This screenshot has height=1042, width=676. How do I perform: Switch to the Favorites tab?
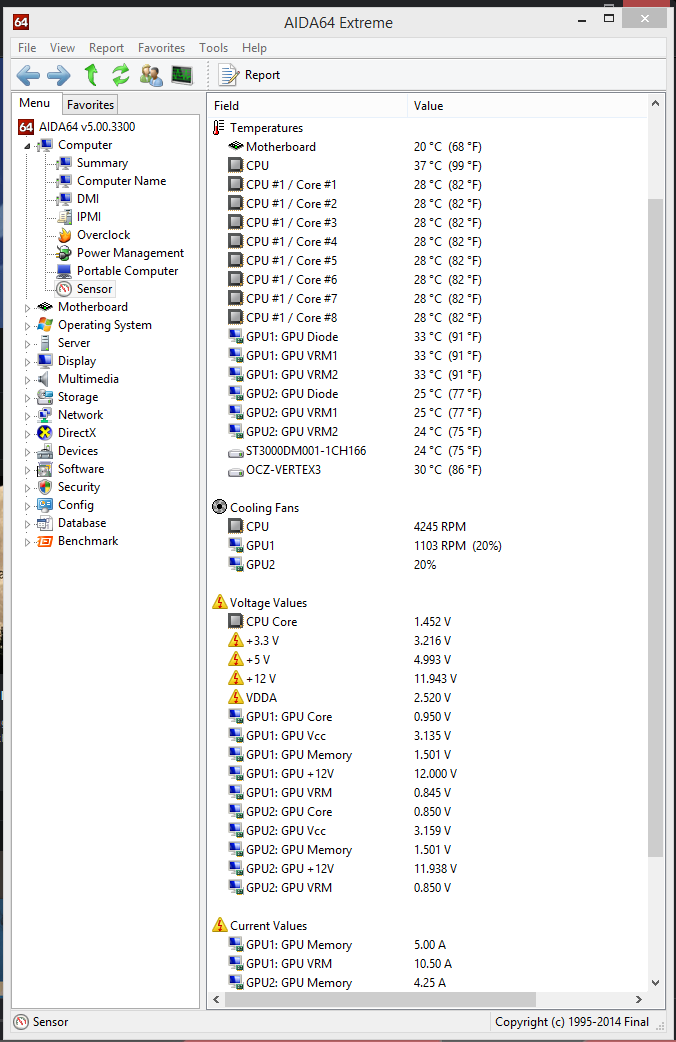pyautogui.click(x=90, y=104)
